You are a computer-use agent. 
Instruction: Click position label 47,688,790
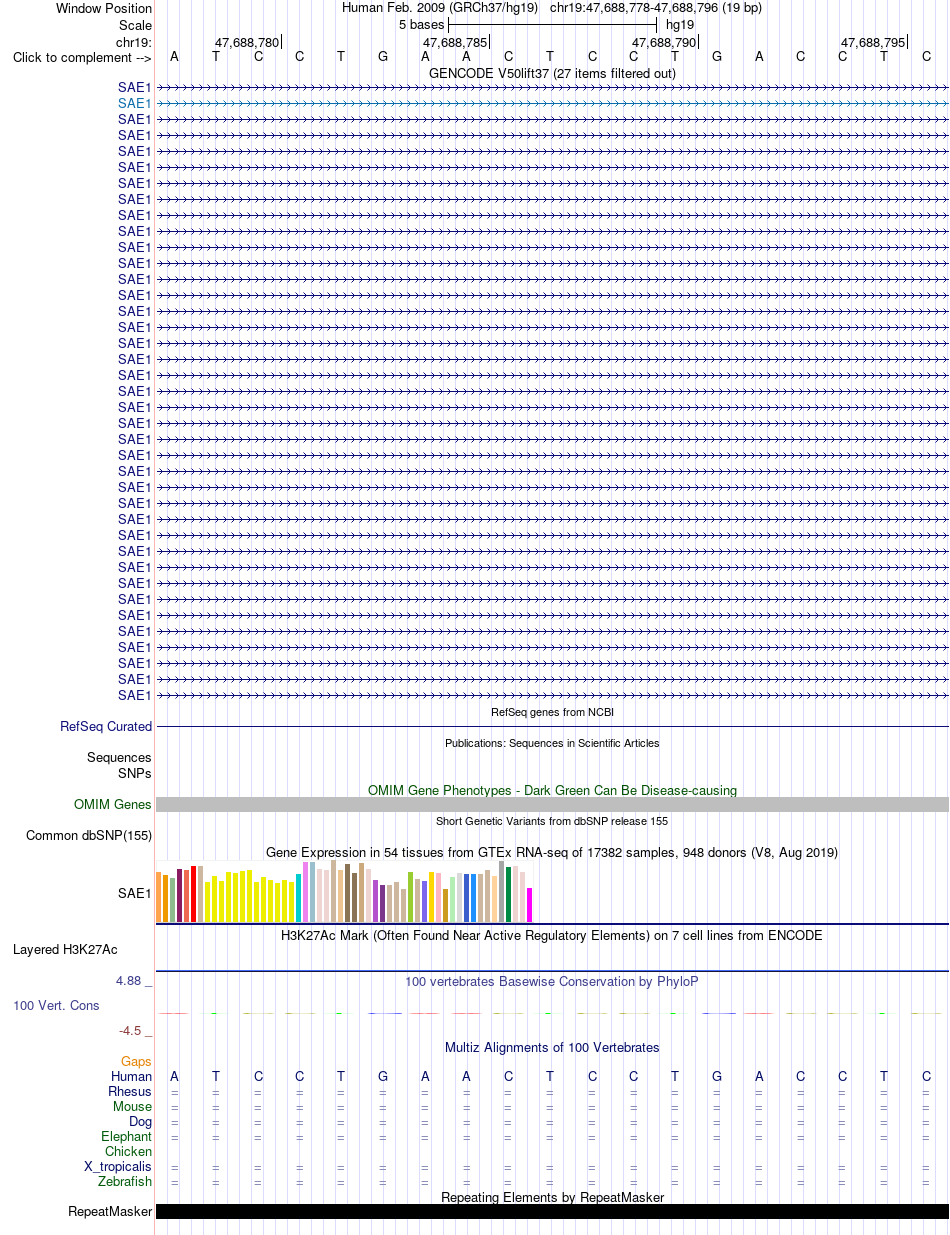click(x=664, y=43)
